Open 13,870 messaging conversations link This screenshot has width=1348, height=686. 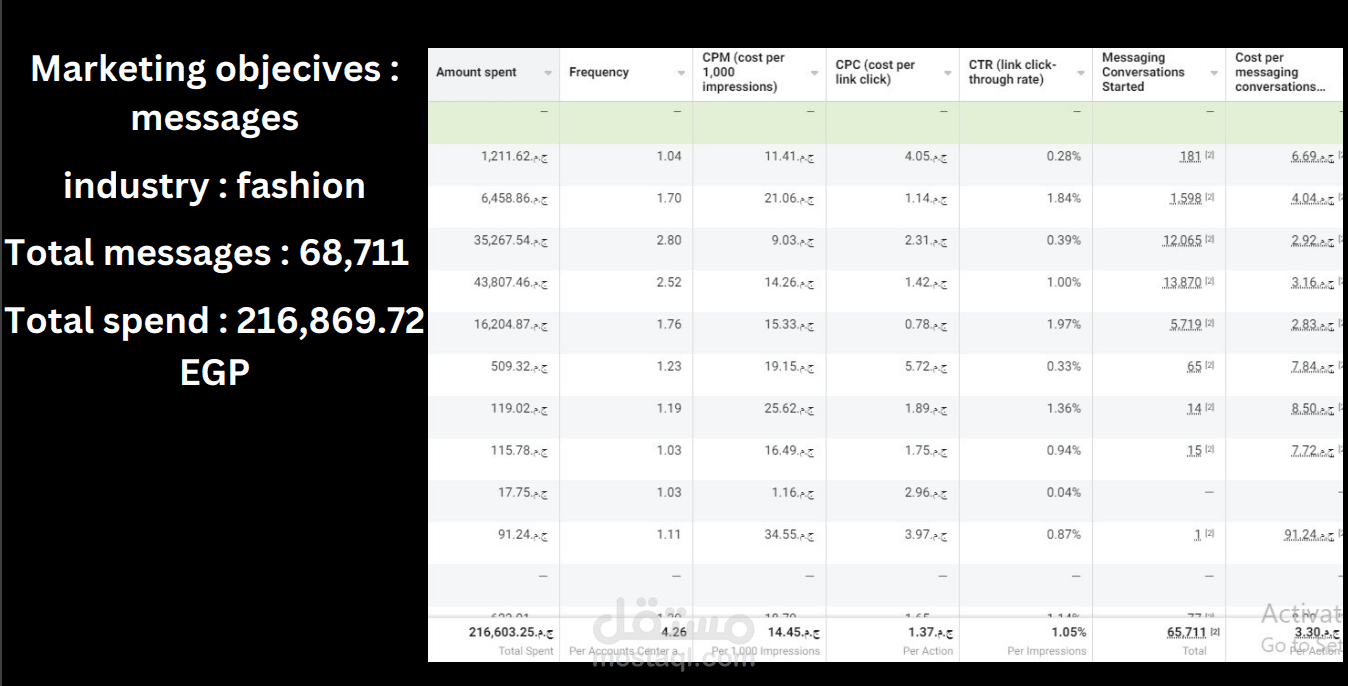[1182, 282]
